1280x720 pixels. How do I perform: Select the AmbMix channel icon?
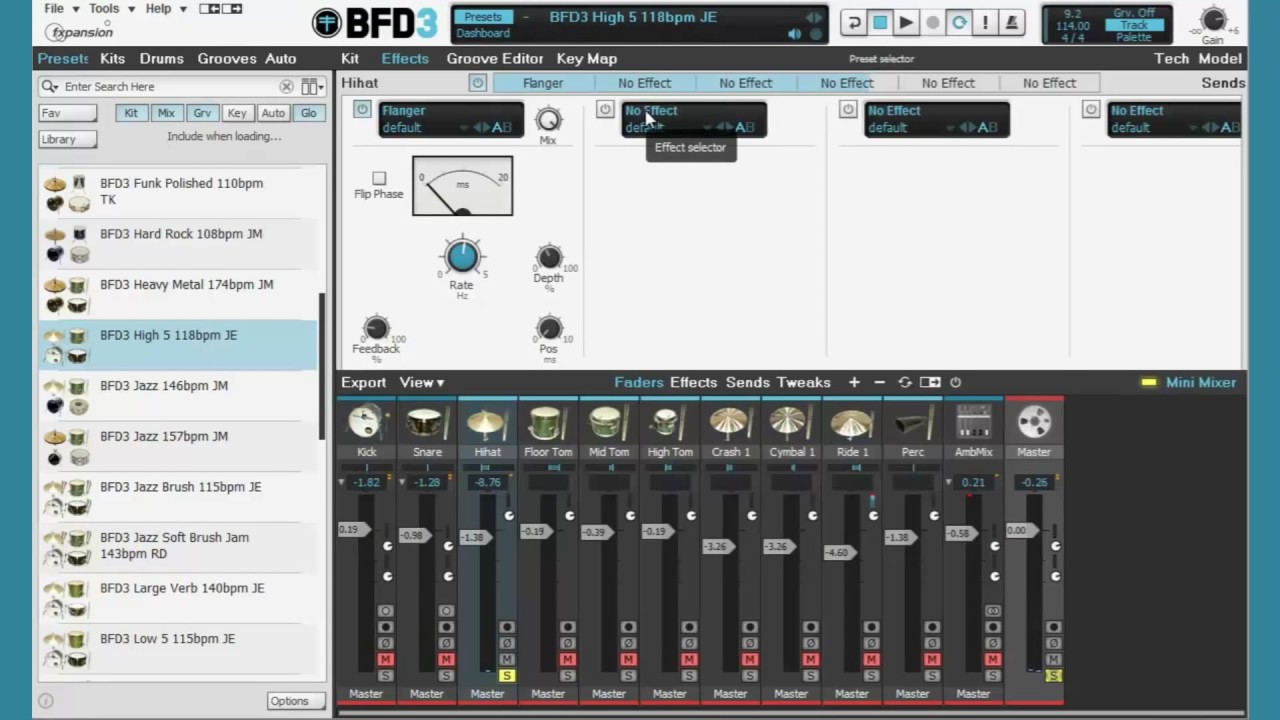pyautogui.click(x=973, y=422)
